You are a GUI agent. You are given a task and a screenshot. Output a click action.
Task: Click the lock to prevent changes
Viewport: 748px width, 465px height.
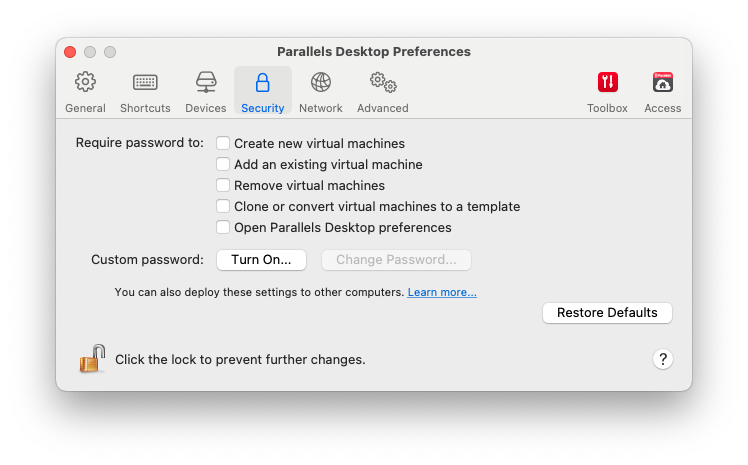[92, 358]
